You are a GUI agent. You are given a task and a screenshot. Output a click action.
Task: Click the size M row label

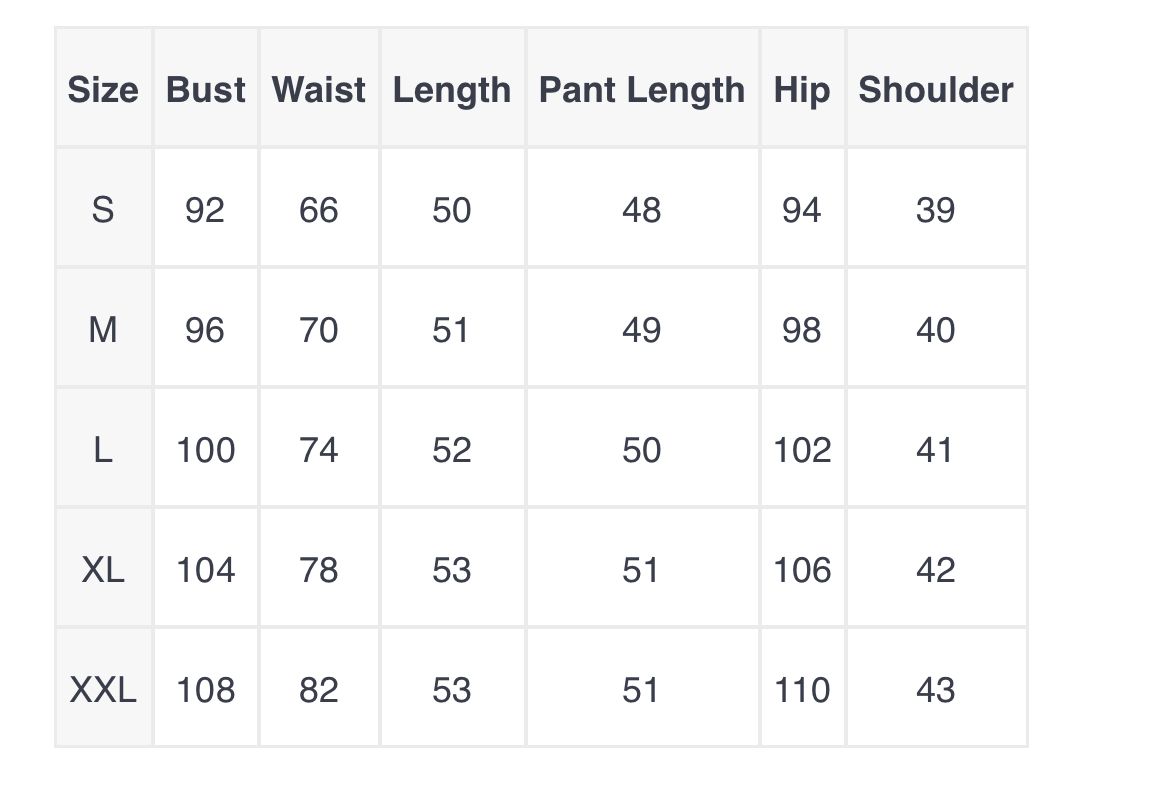(x=103, y=330)
